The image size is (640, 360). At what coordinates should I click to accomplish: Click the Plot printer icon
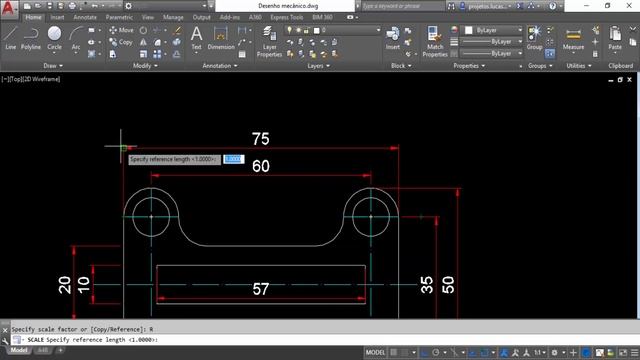tap(72, 6)
